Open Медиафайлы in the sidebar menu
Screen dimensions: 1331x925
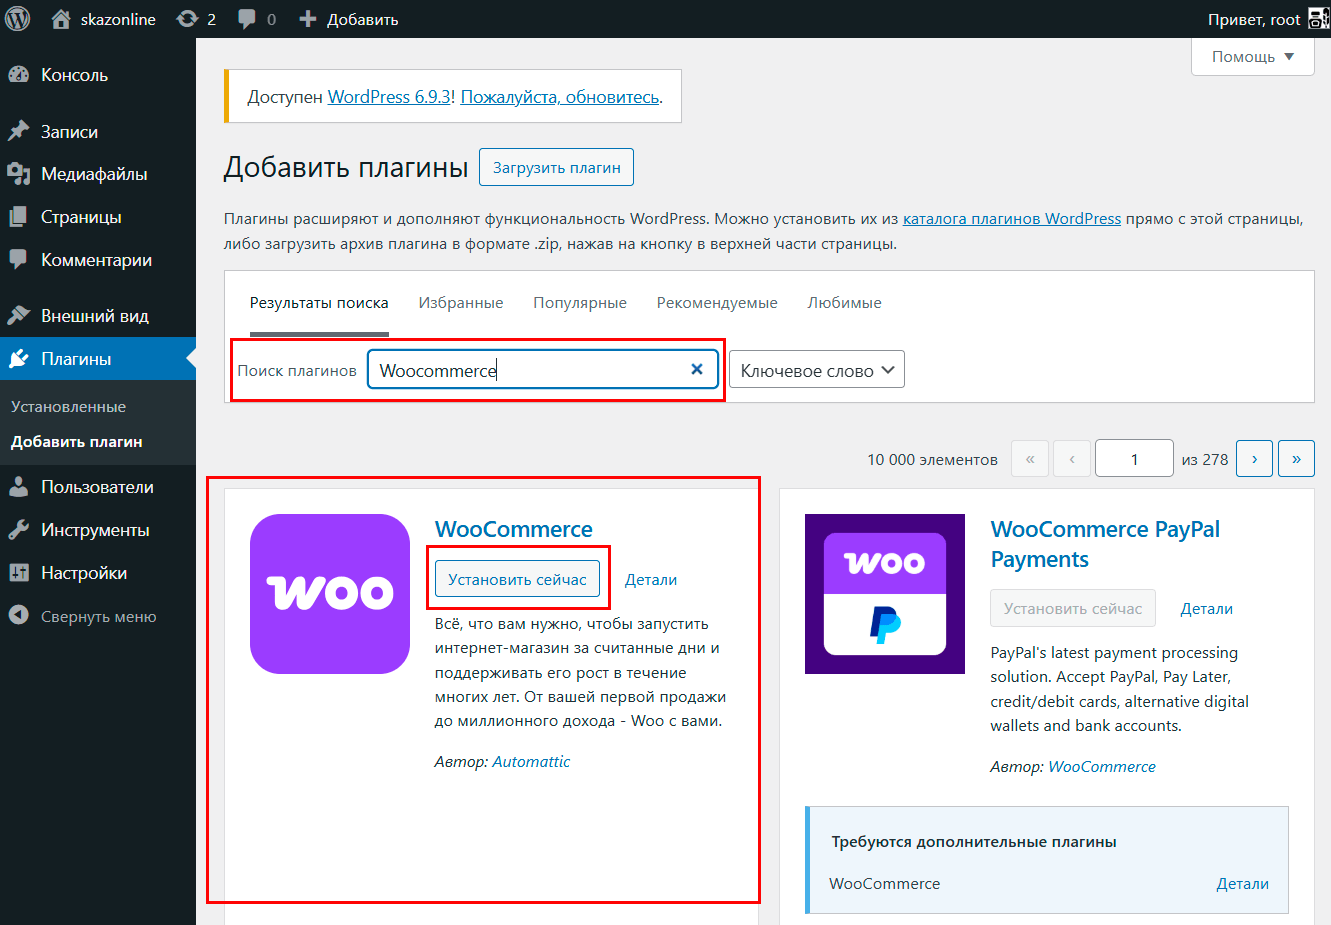(x=93, y=174)
